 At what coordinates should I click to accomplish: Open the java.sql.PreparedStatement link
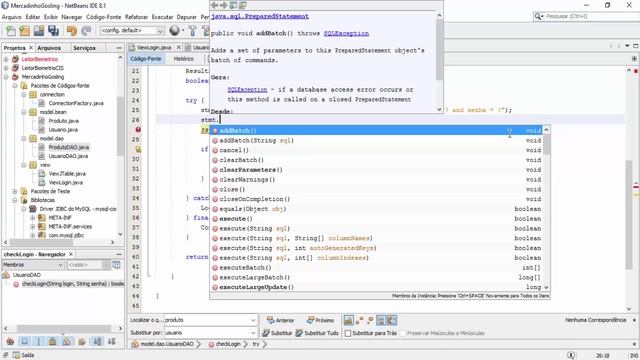(x=260, y=16)
